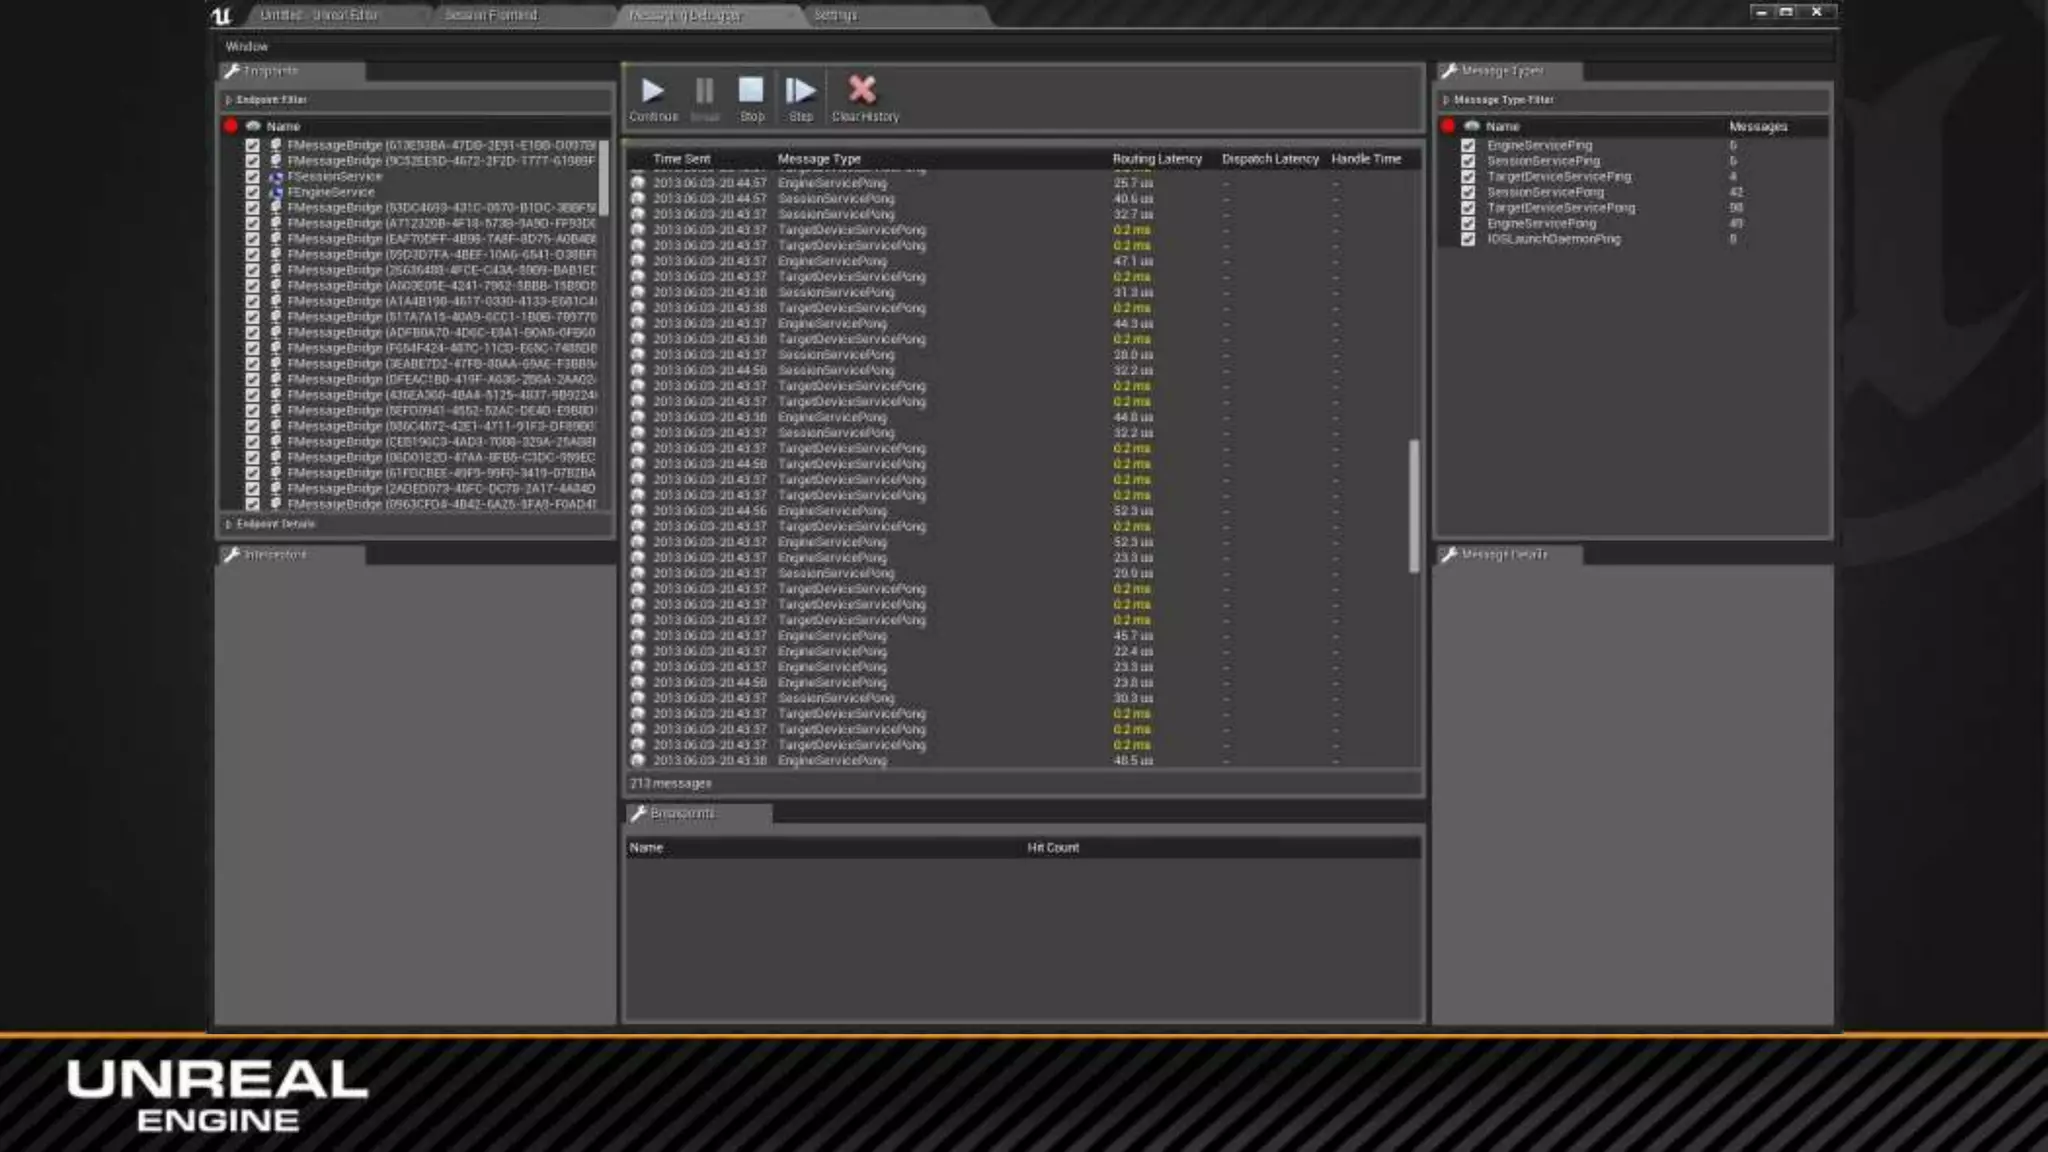Switch to the Session Frontend tab
This screenshot has height=1152, width=2048.
coord(491,15)
